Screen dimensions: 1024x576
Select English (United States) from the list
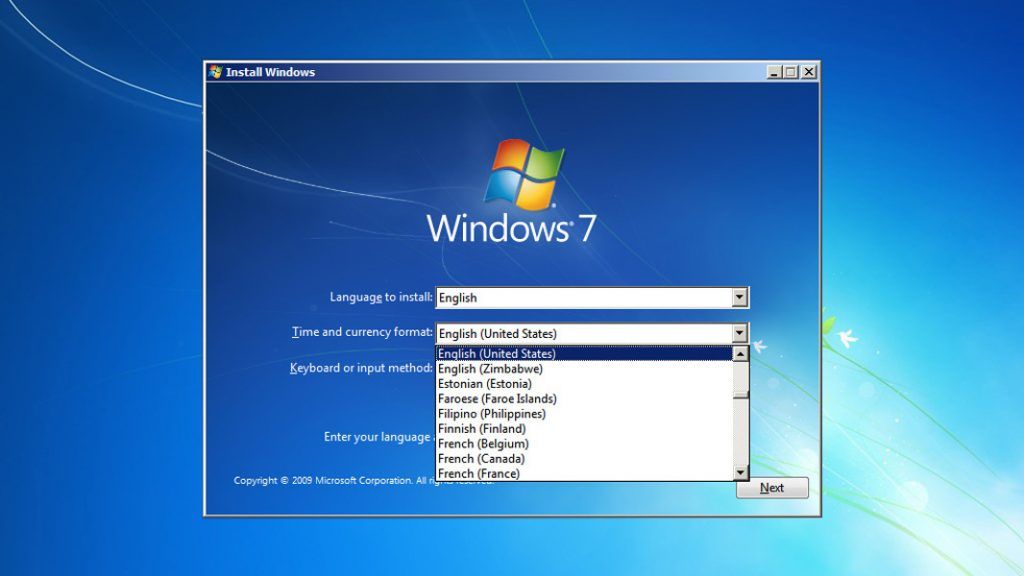coord(497,354)
